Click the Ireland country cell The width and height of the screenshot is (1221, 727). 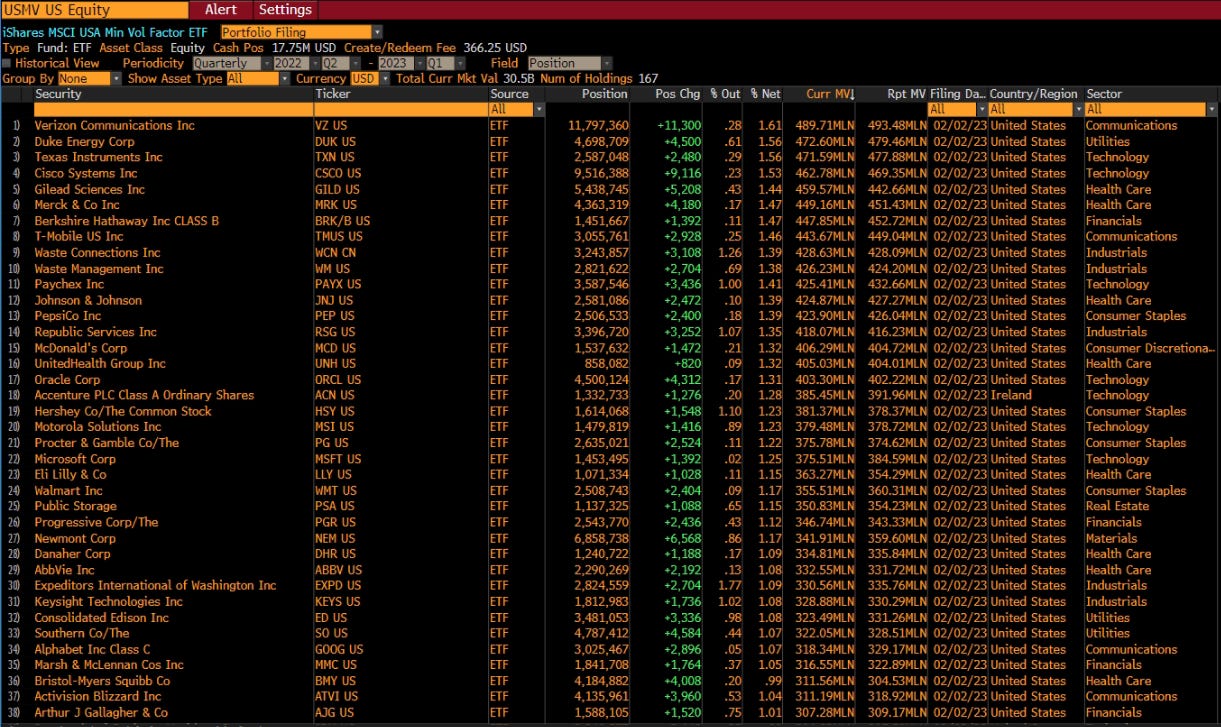tap(1011, 395)
